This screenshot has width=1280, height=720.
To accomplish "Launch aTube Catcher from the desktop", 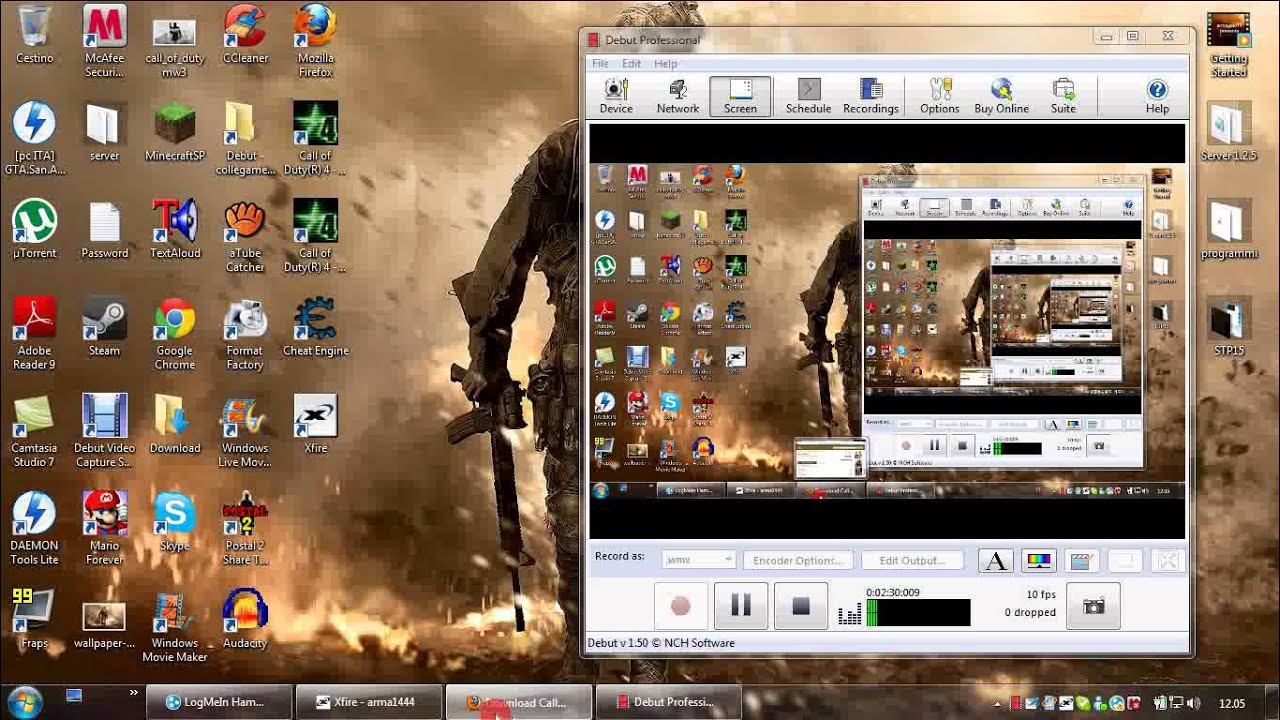I will 244,237.
